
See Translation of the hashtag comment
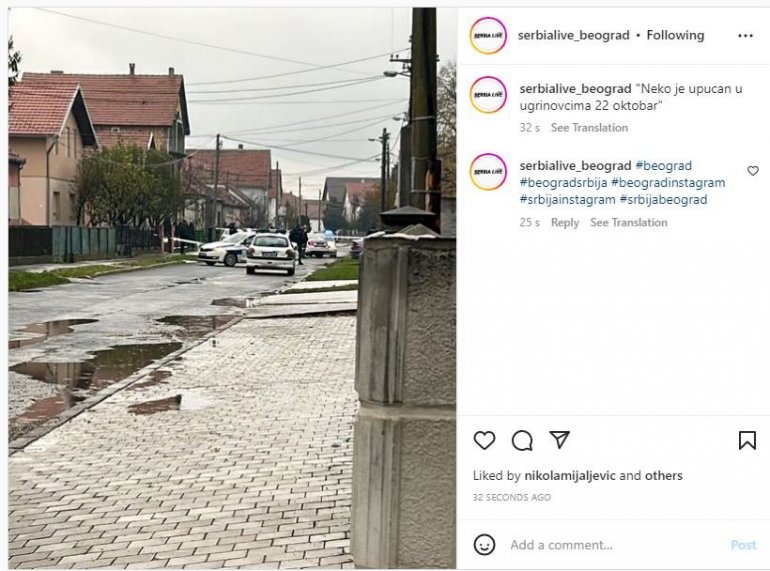point(629,222)
